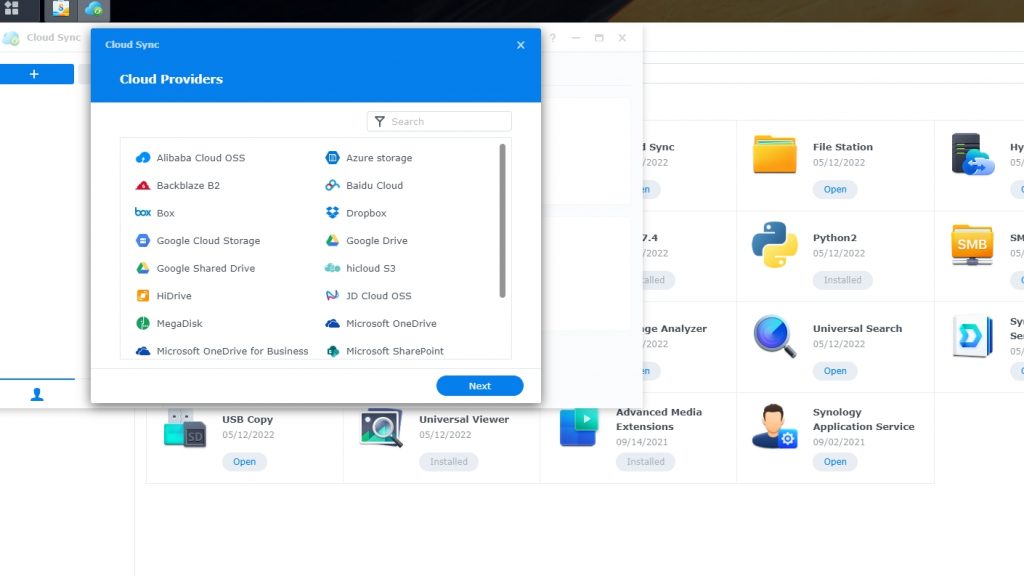Click the Universal Viewer package icon
The height and width of the screenshot is (576, 1024).
coord(381,428)
